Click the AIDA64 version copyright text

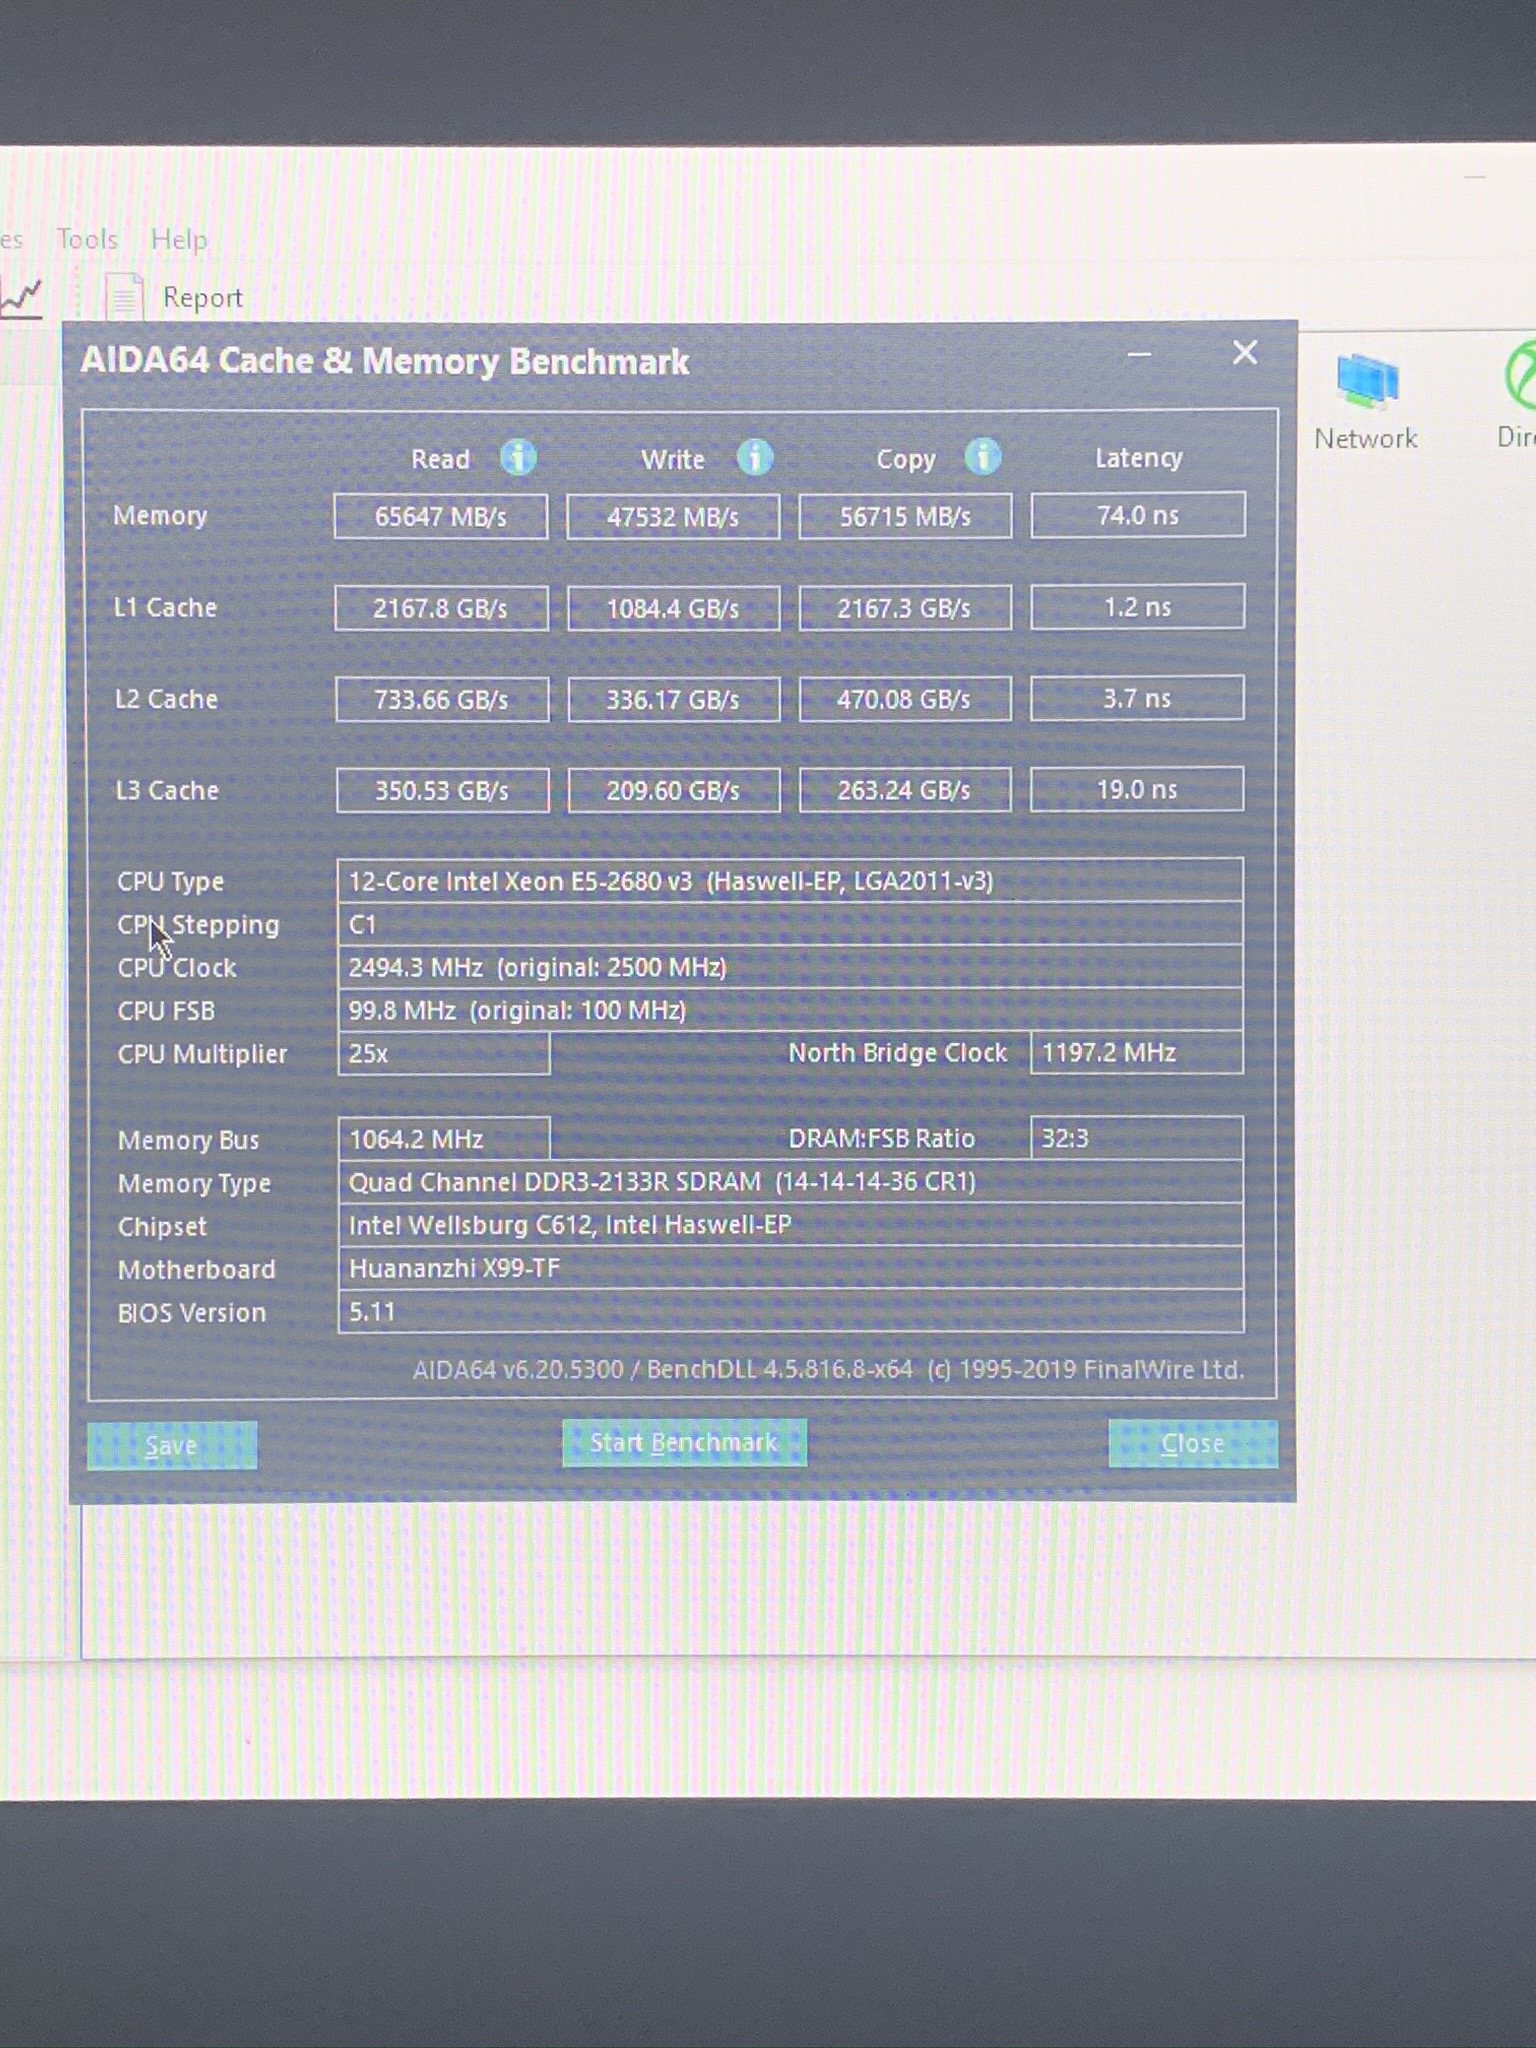point(829,1370)
